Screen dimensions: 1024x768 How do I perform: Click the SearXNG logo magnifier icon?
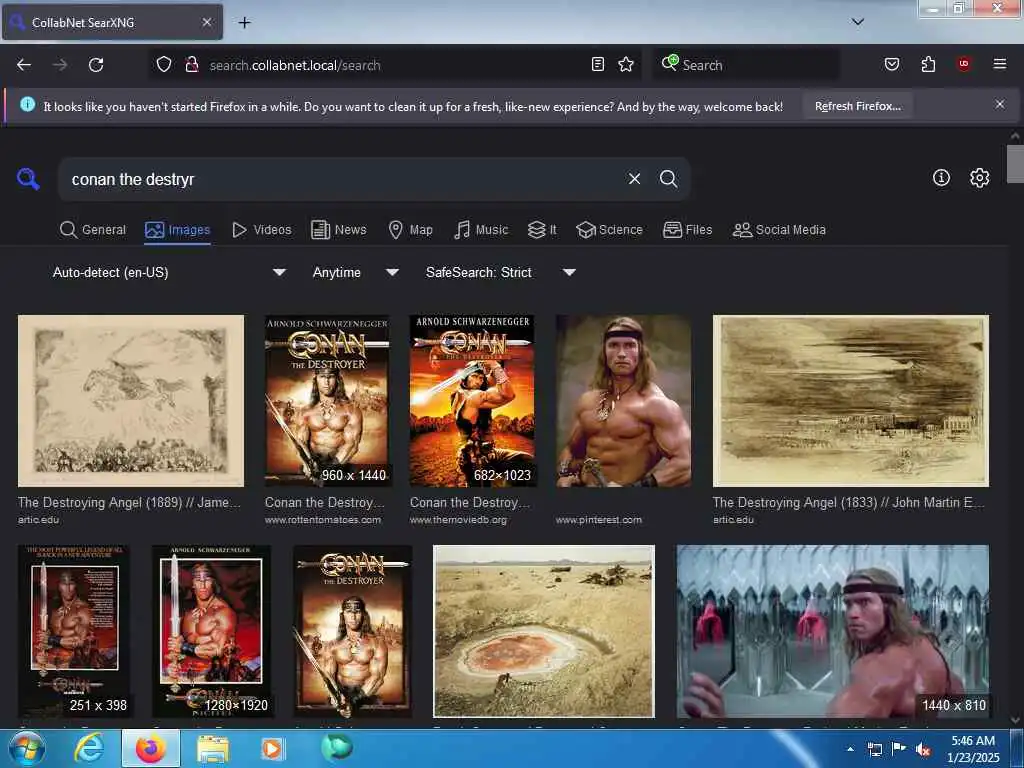pos(28,178)
